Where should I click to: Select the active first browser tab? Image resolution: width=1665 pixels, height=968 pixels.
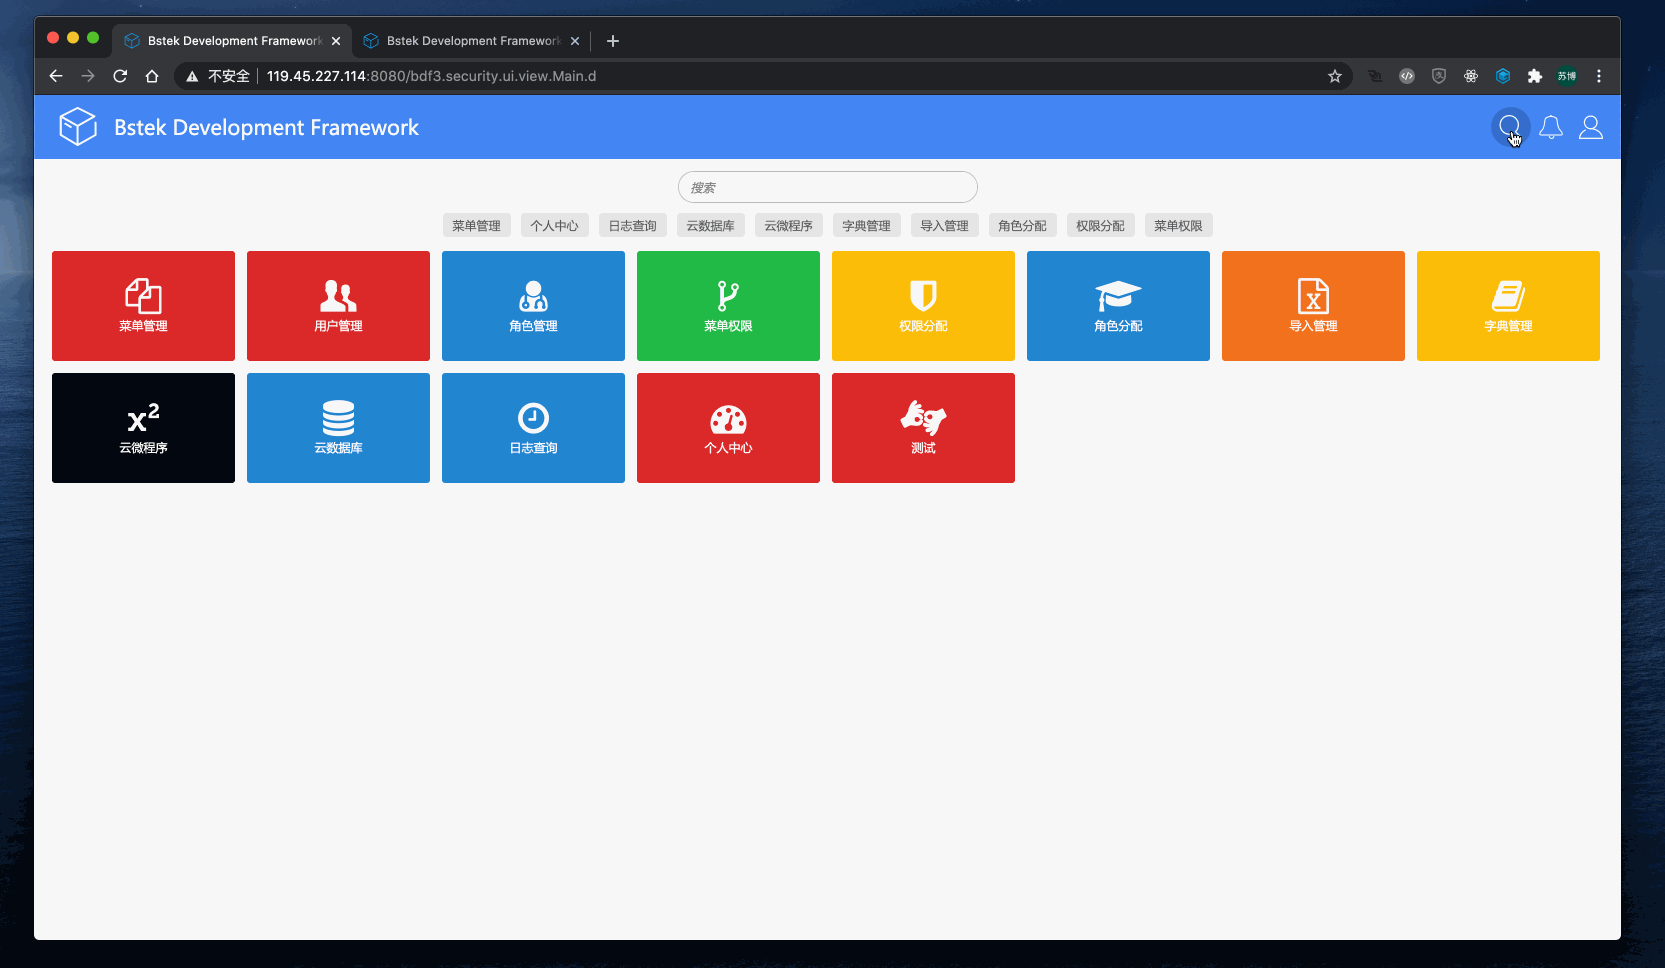[x=232, y=41]
